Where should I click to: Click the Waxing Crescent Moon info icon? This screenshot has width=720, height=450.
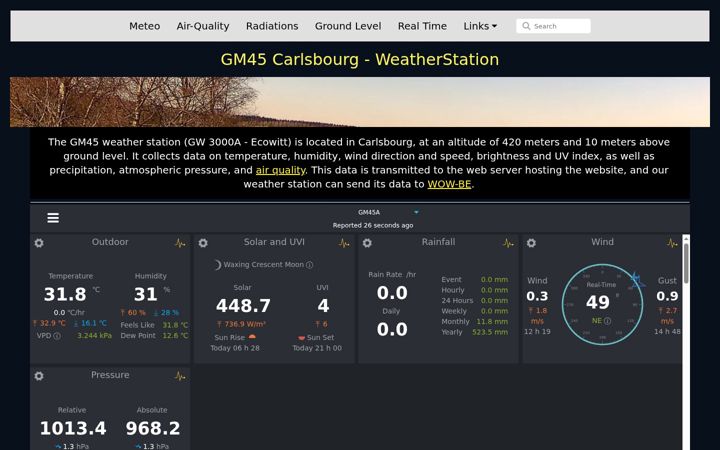tap(309, 265)
